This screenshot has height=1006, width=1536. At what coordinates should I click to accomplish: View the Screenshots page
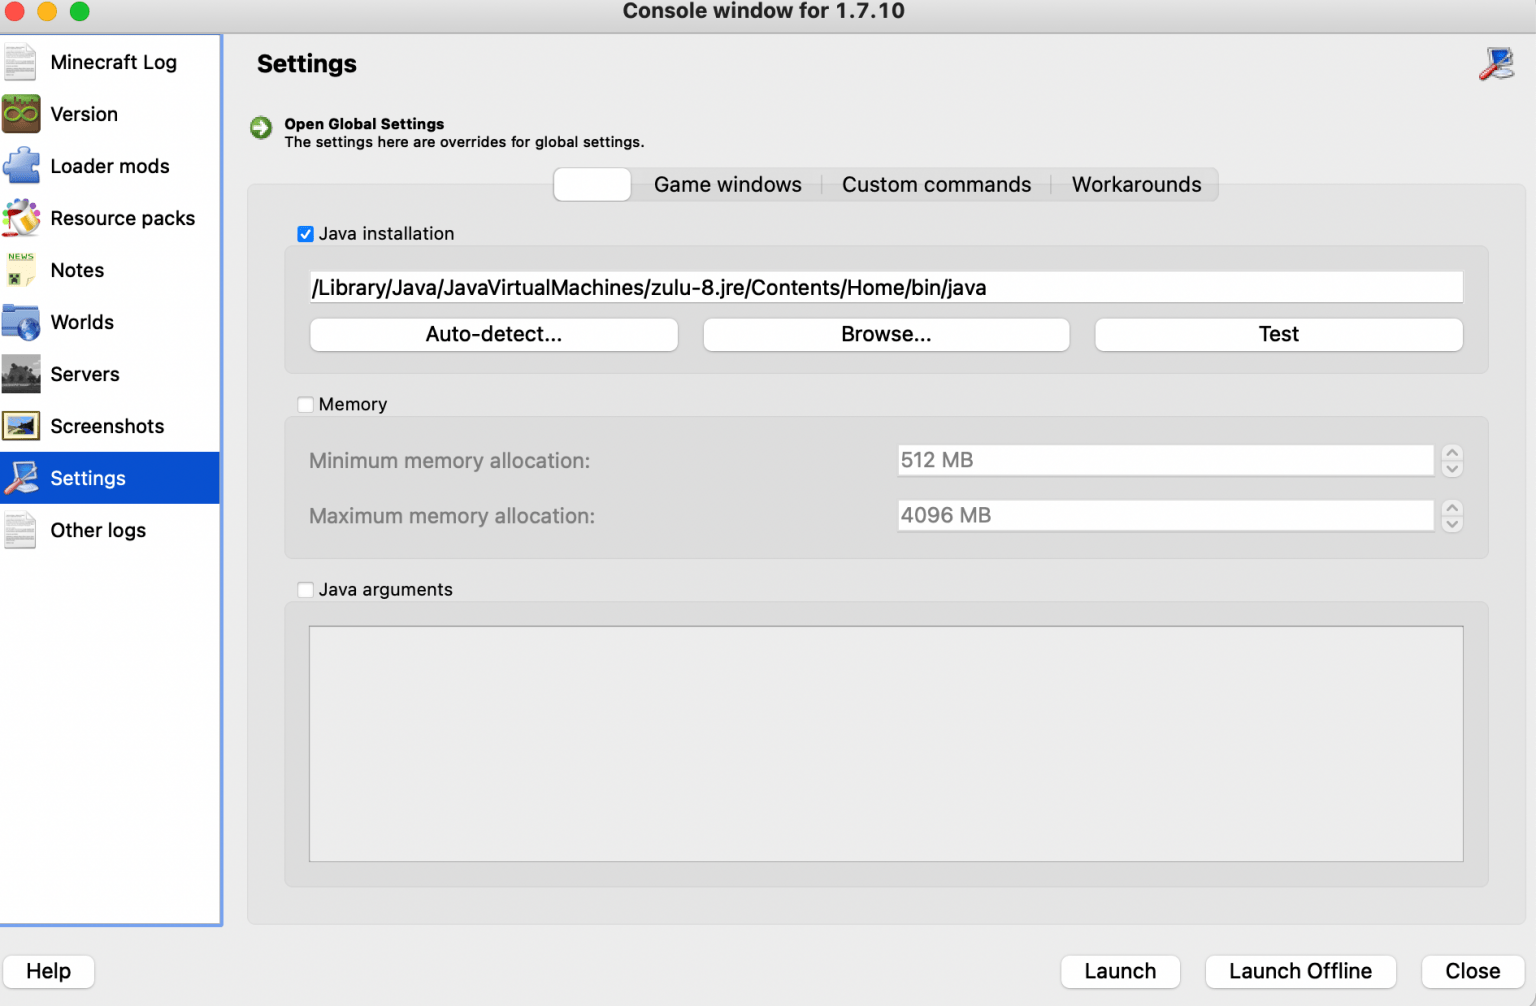pyautogui.click(x=107, y=426)
